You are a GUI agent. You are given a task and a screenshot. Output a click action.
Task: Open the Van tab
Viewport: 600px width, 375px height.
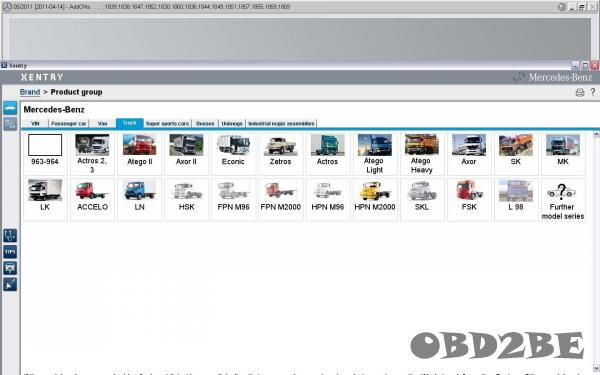click(103, 124)
